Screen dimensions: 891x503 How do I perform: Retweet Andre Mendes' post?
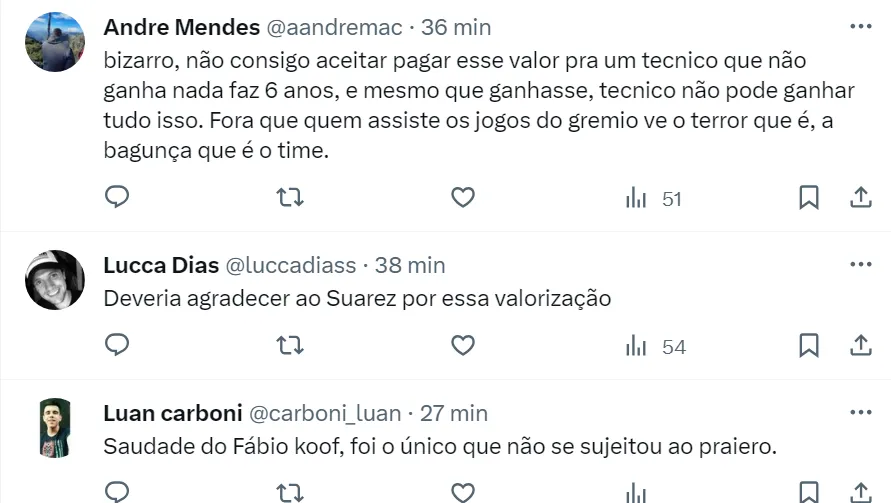click(289, 198)
